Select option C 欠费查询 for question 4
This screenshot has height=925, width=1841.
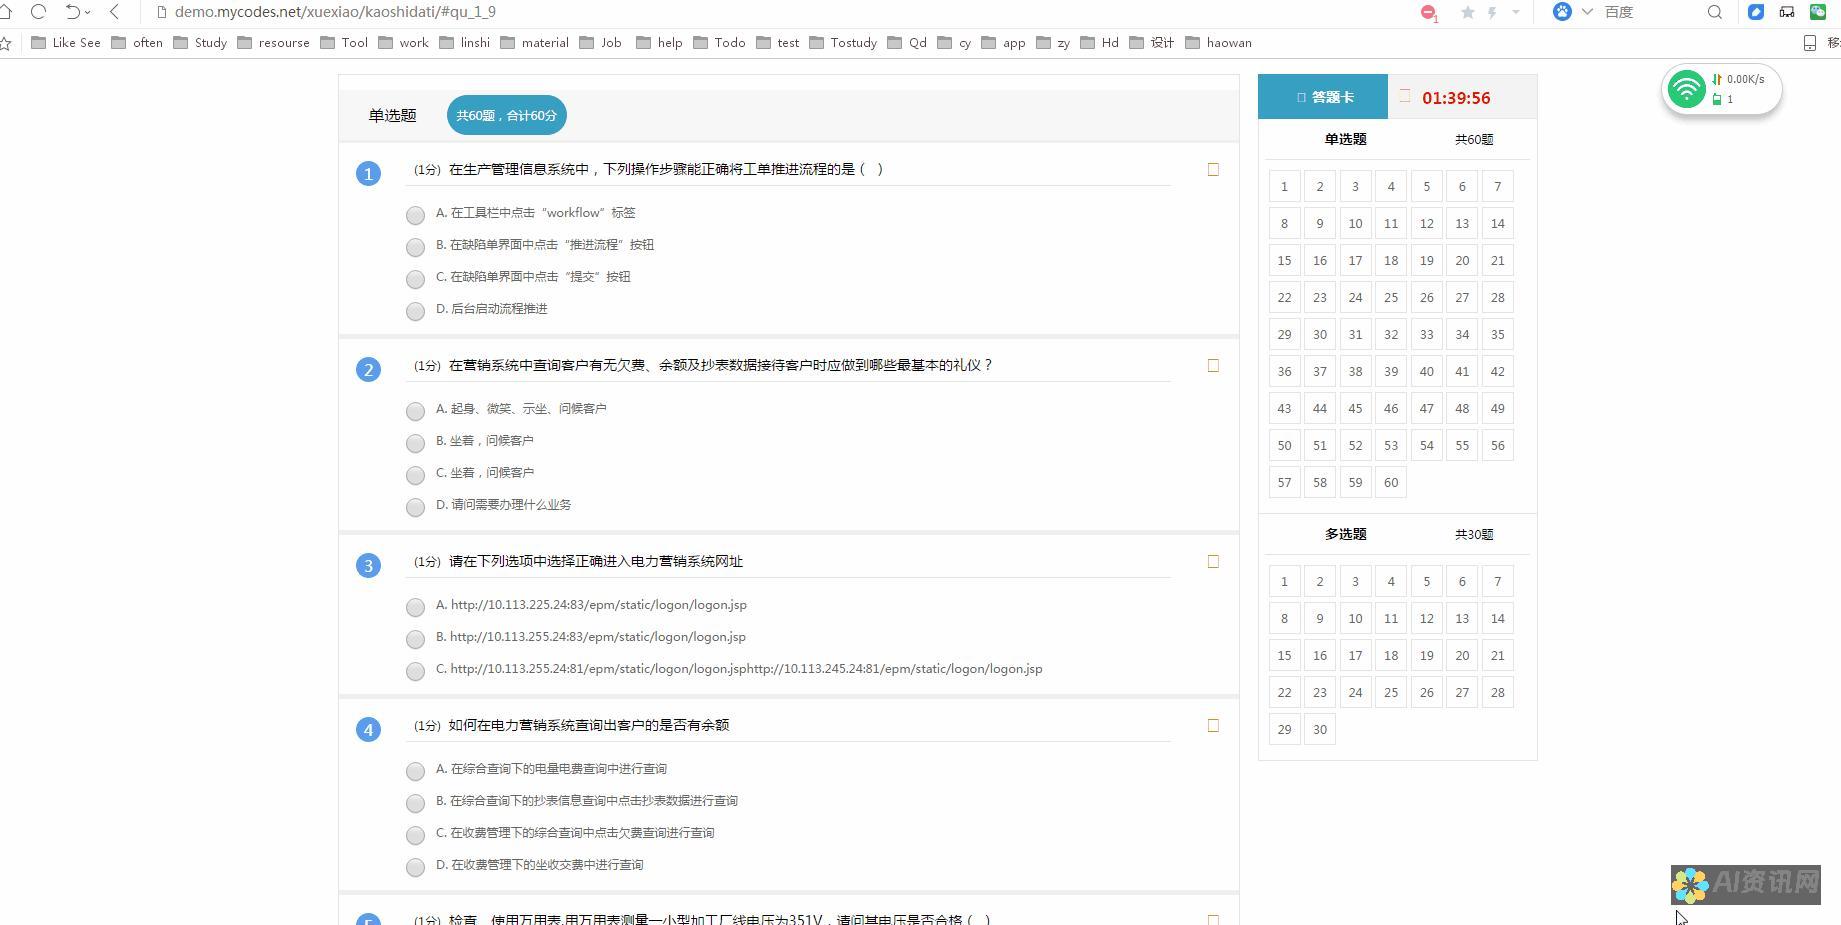click(415, 835)
